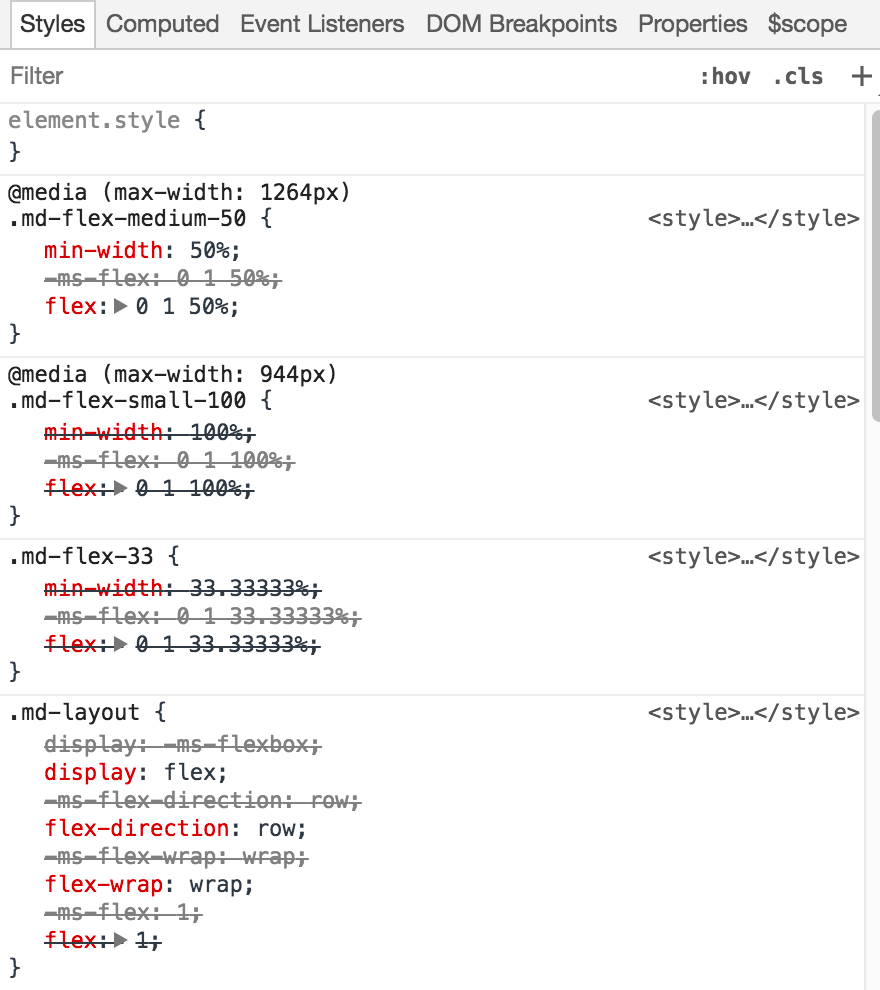Open the DOM Breakpoints tab

pos(521,24)
